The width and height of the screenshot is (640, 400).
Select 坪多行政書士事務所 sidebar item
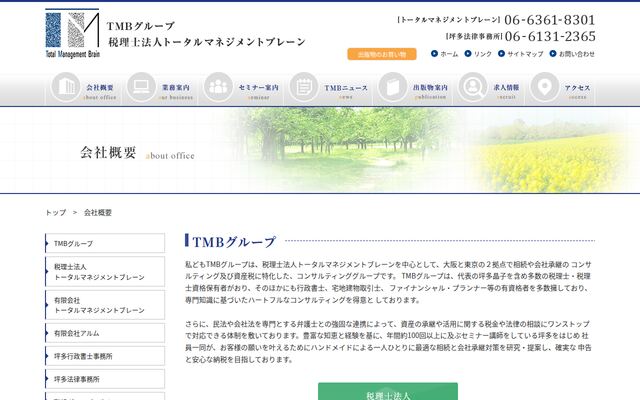coord(105,356)
